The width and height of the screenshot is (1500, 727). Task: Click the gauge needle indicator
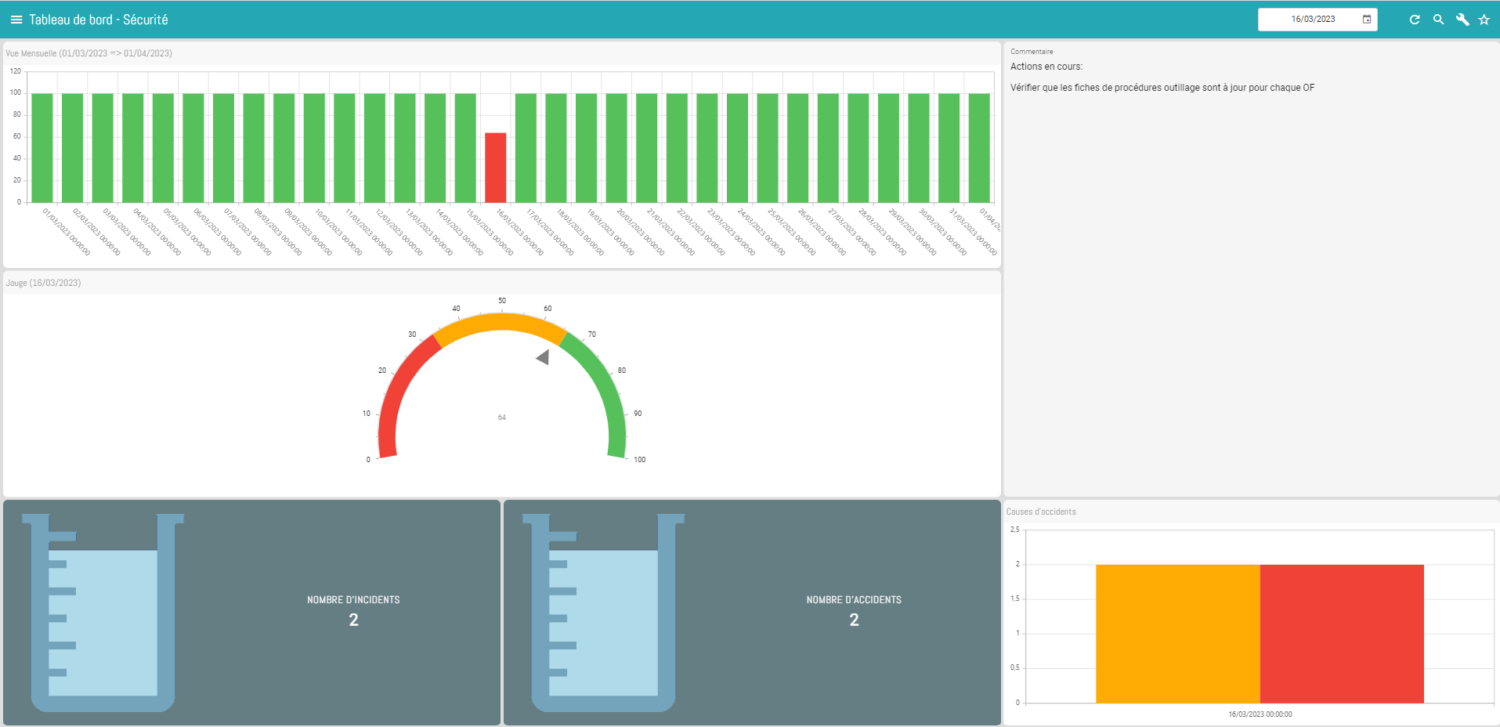point(543,356)
